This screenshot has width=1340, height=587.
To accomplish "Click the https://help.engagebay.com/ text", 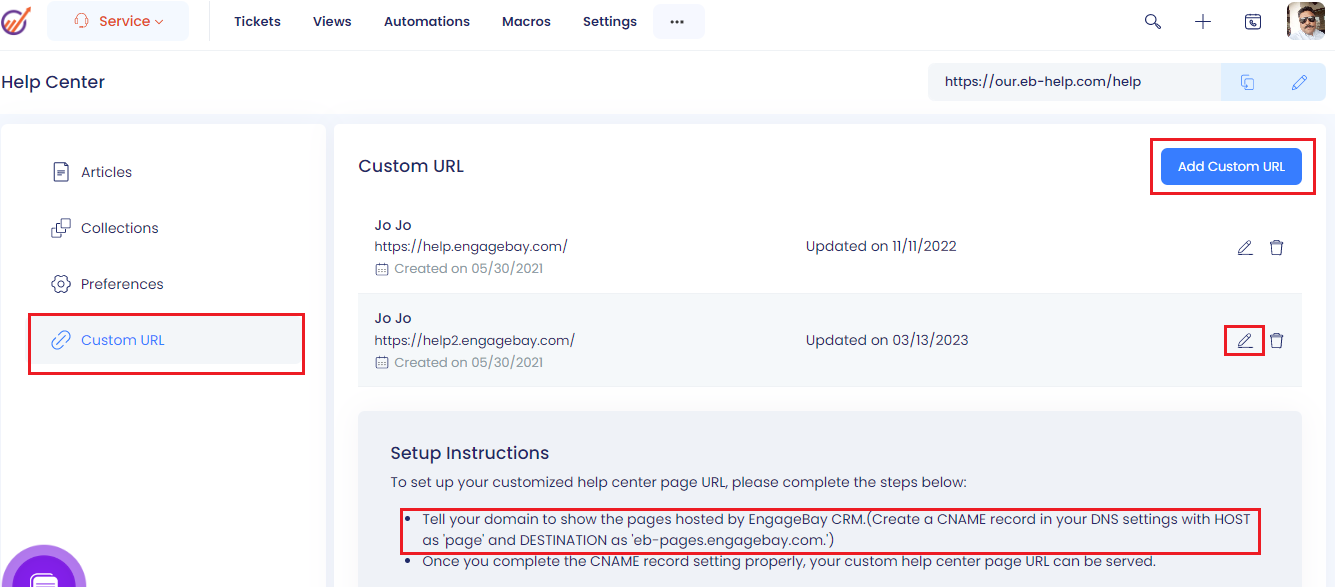I will (471, 246).
